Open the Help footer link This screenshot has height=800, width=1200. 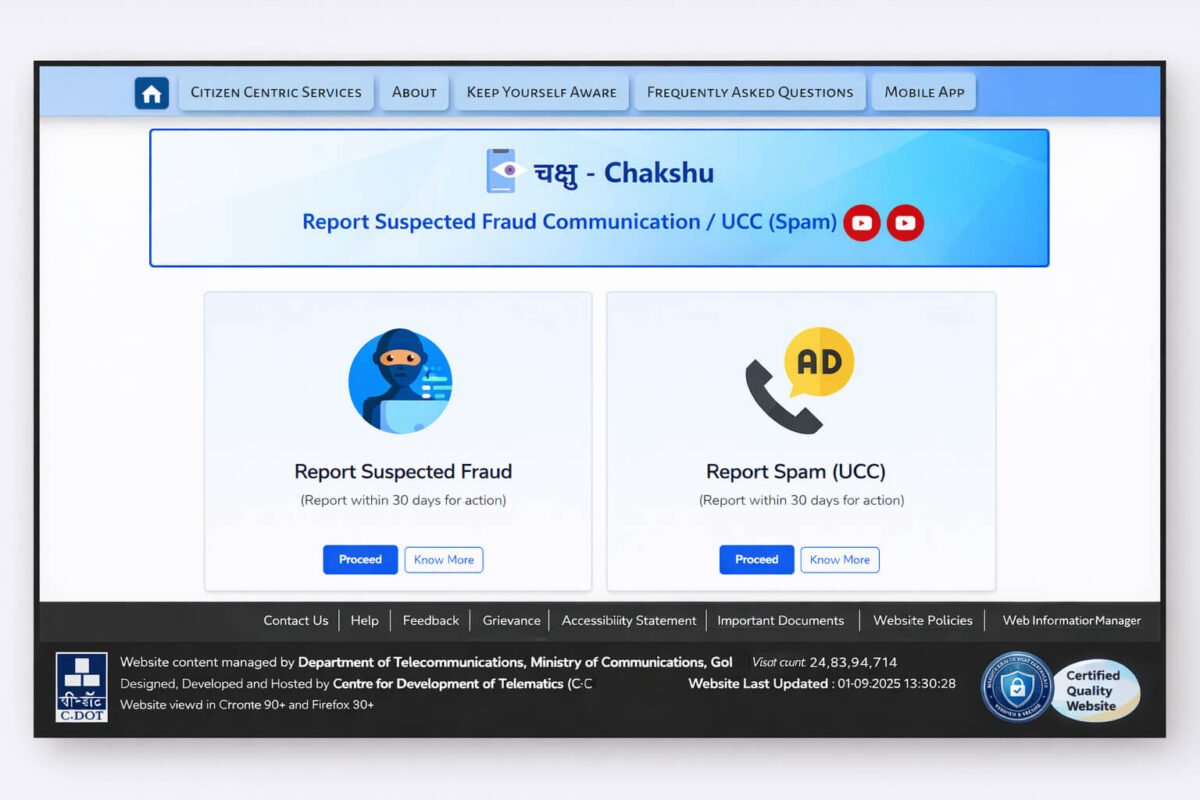[x=365, y=620]
